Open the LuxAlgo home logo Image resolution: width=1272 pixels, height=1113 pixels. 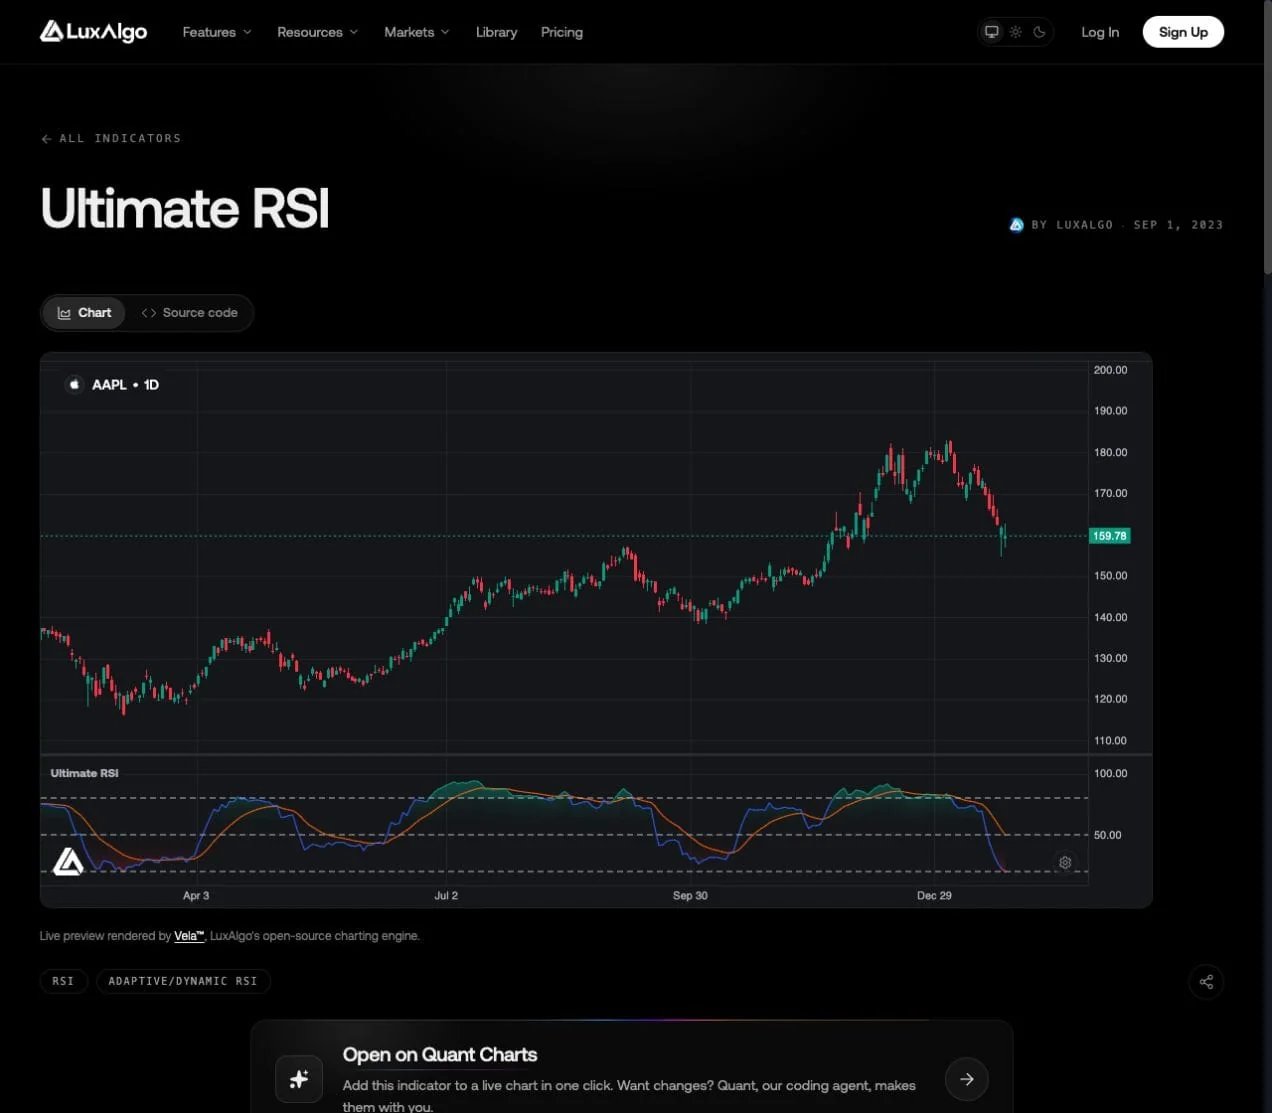(93, 32)
